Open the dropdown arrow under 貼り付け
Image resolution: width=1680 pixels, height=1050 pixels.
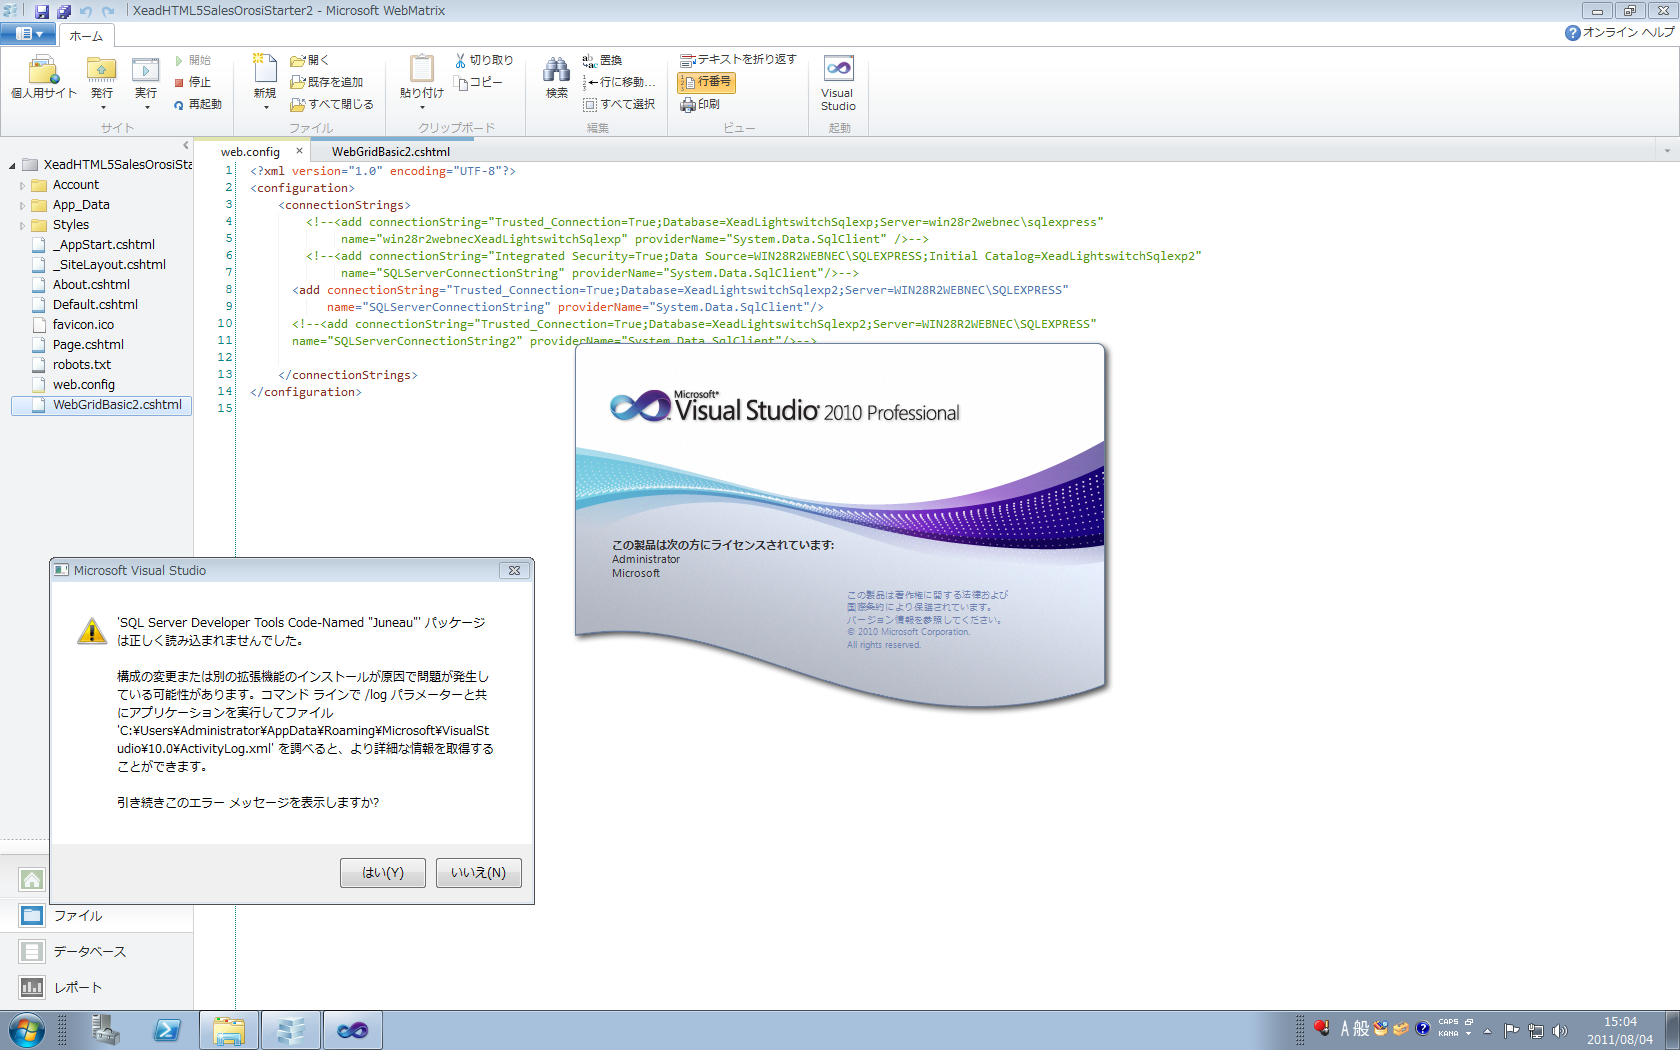coord(422,107)
